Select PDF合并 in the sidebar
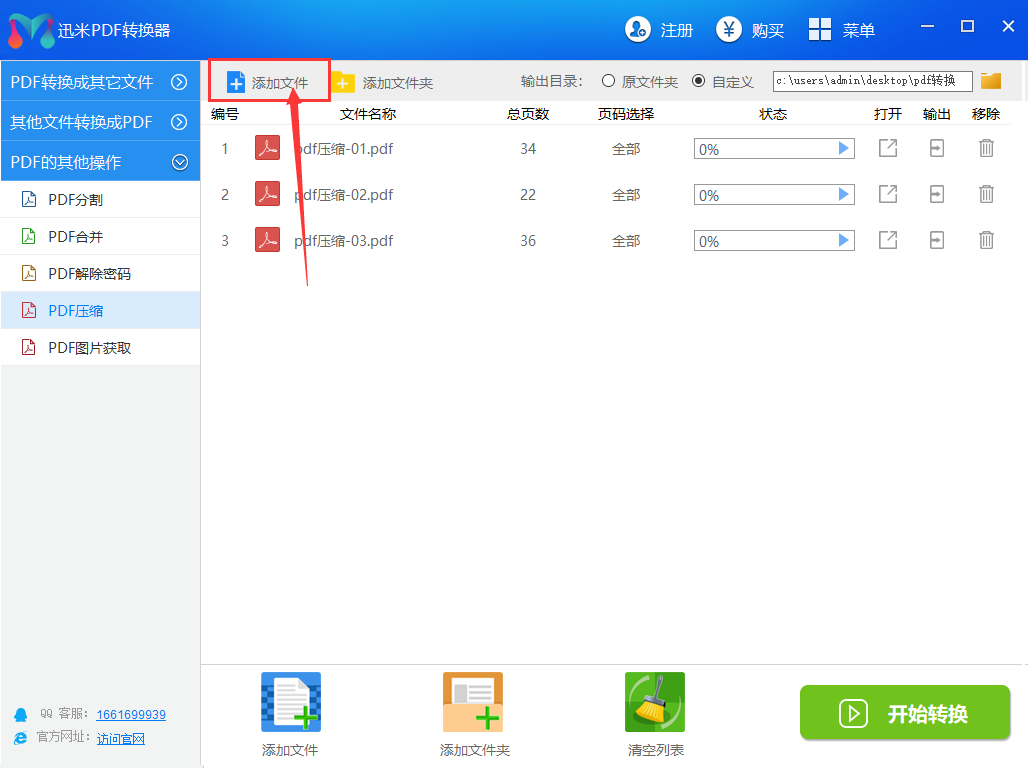The width and height of the screenshot is (1028, 768). click(x=76, y=237)
